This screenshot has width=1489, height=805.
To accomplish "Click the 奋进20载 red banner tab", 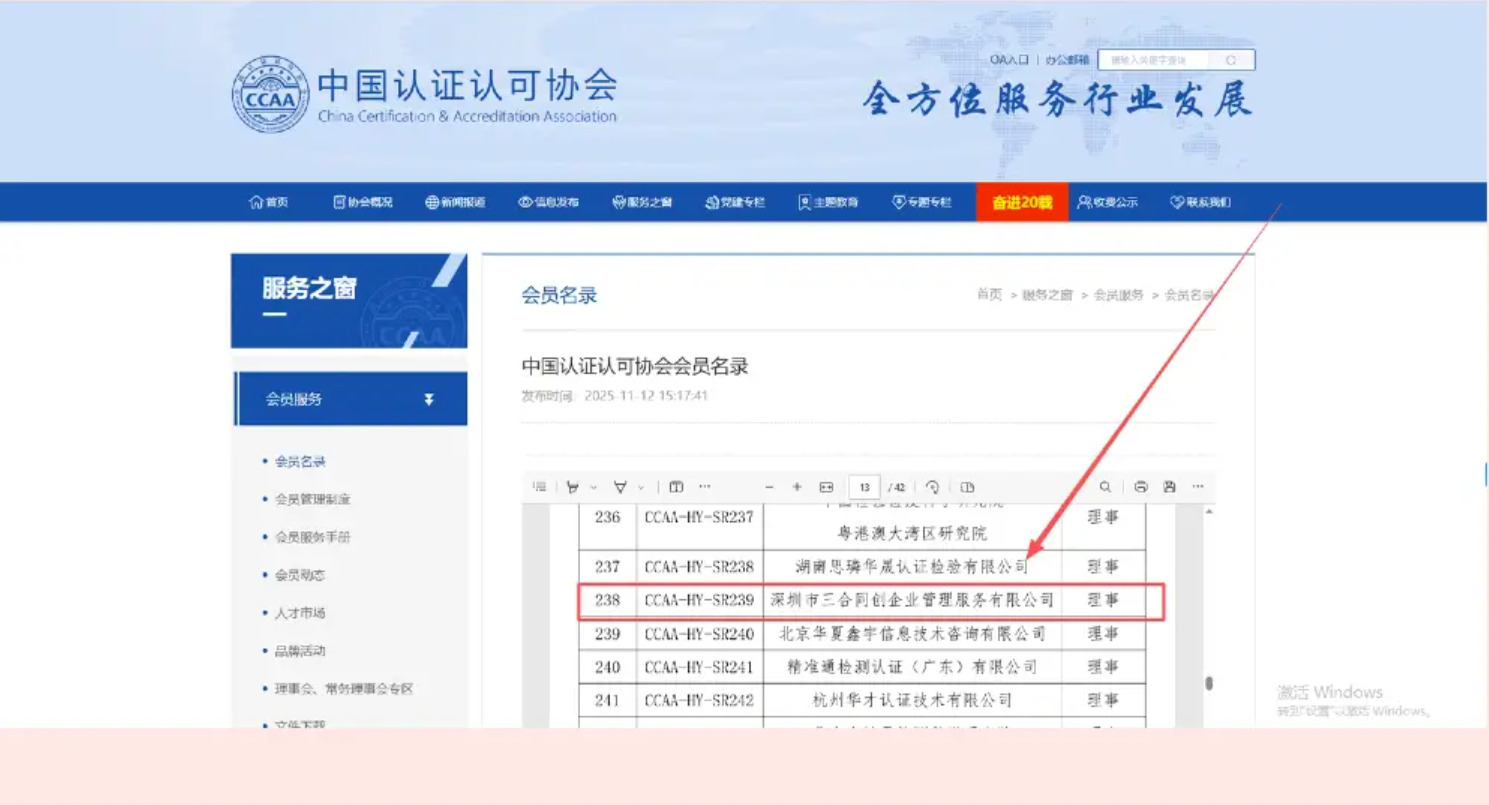I will [x=1022, y=202].
